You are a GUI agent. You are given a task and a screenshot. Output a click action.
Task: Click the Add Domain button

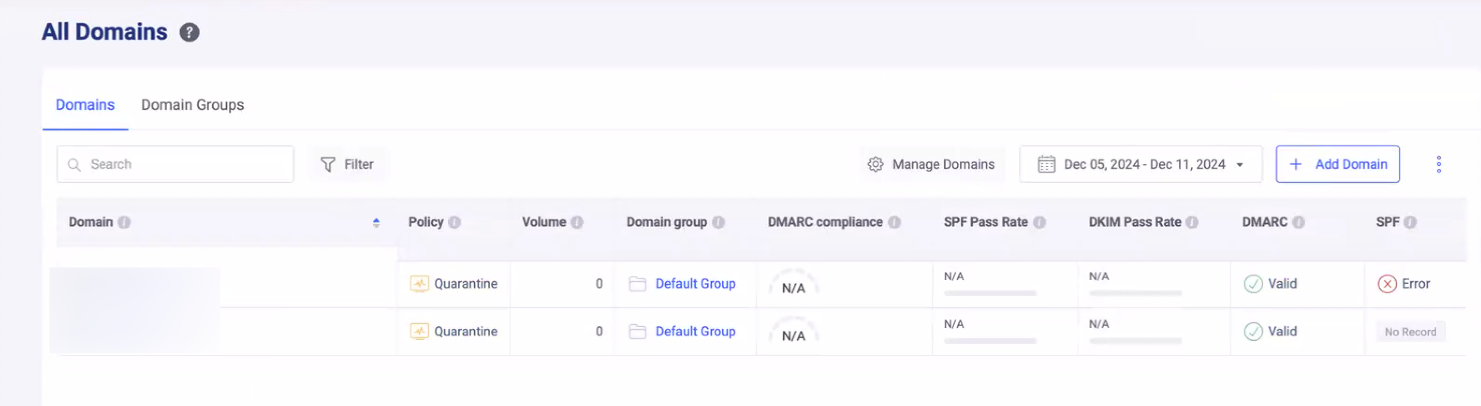pyautogui.click(x=1337, y=164)
